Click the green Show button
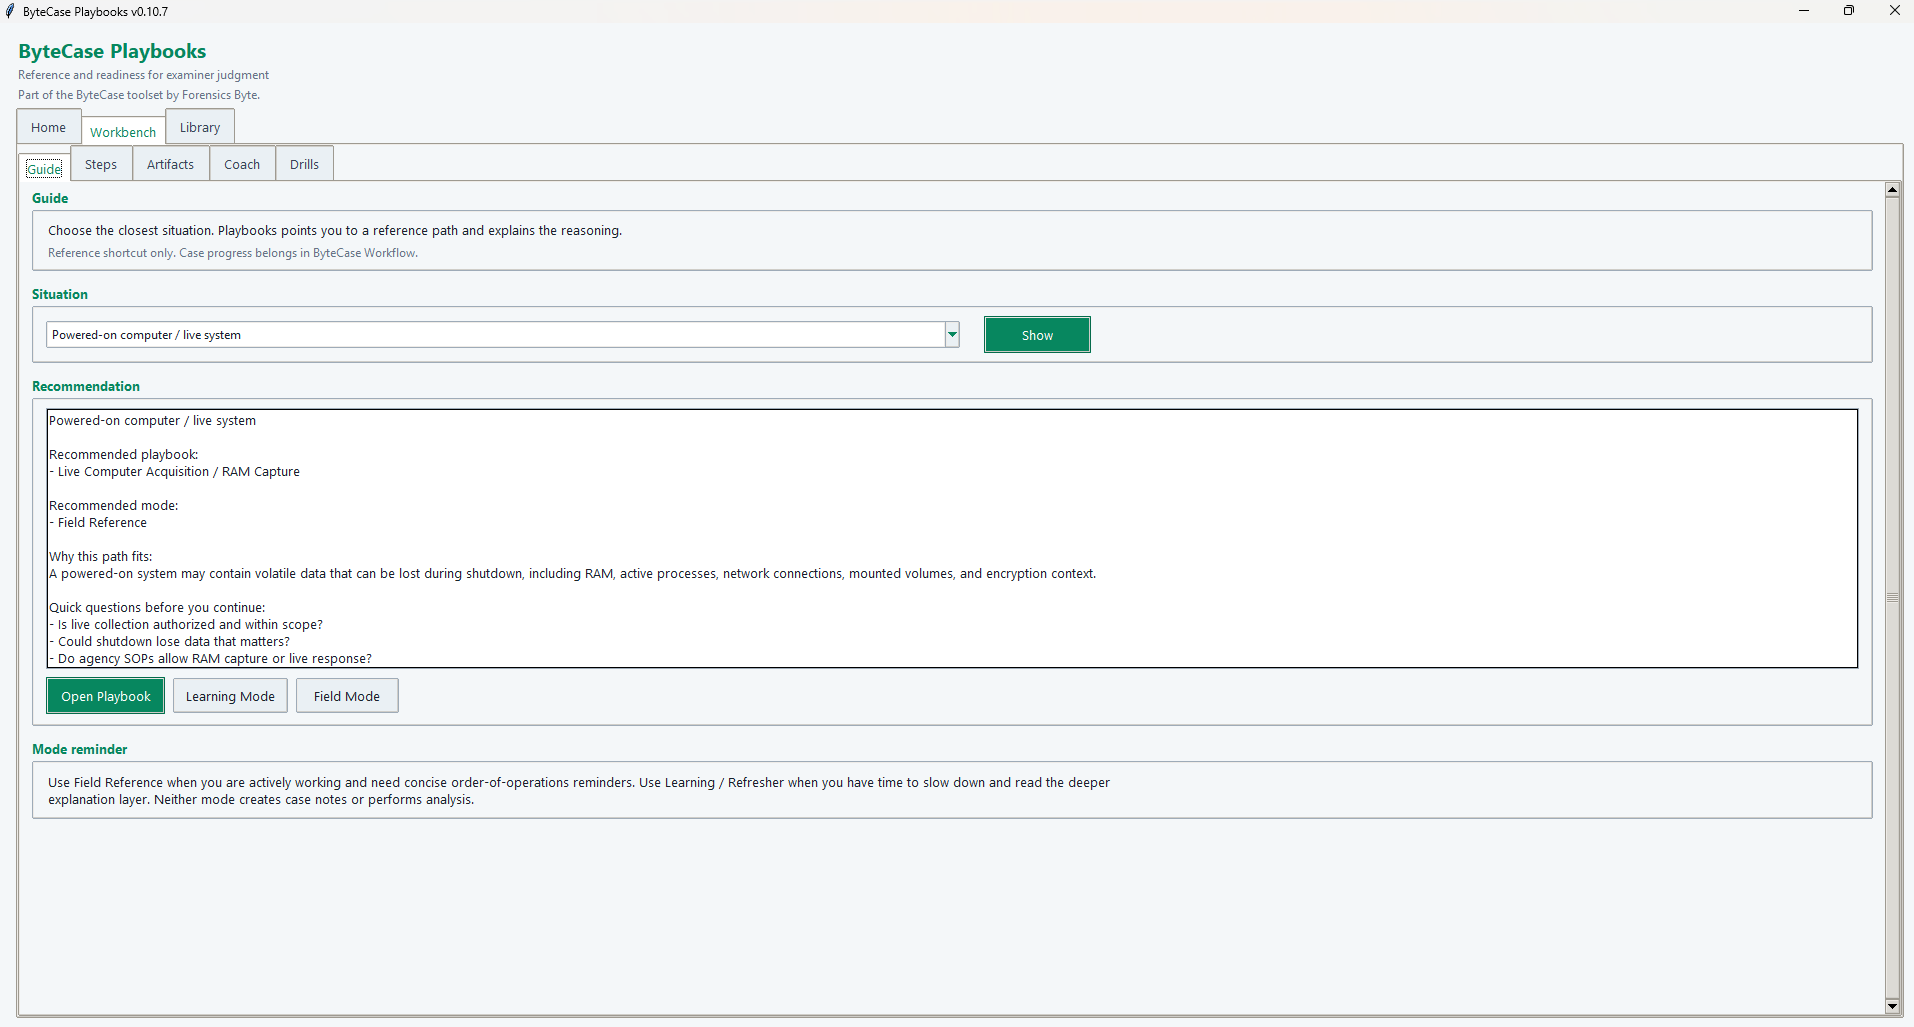This screenshot has height=1027, width=1914. click(x=1037, y=335)
